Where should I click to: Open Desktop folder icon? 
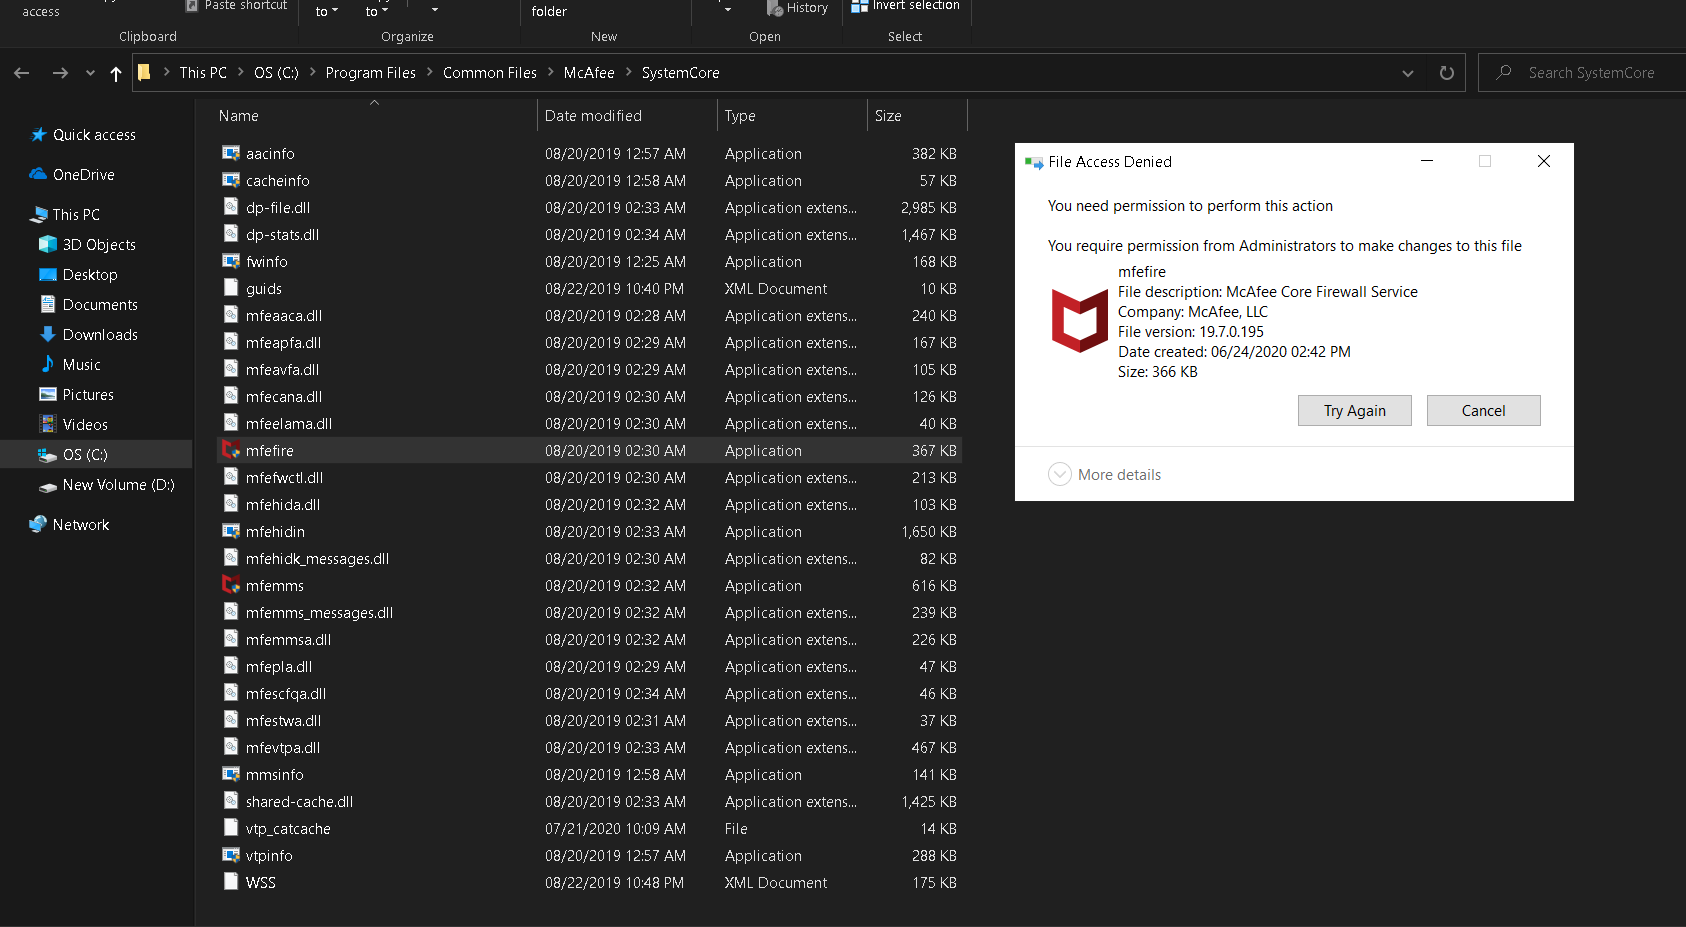48,274
